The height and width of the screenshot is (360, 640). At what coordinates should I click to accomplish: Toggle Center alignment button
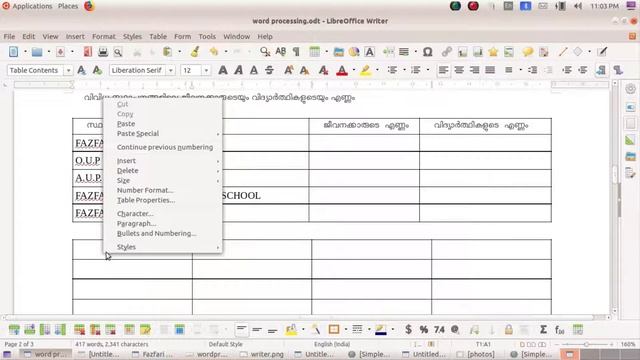coord(459,70)
